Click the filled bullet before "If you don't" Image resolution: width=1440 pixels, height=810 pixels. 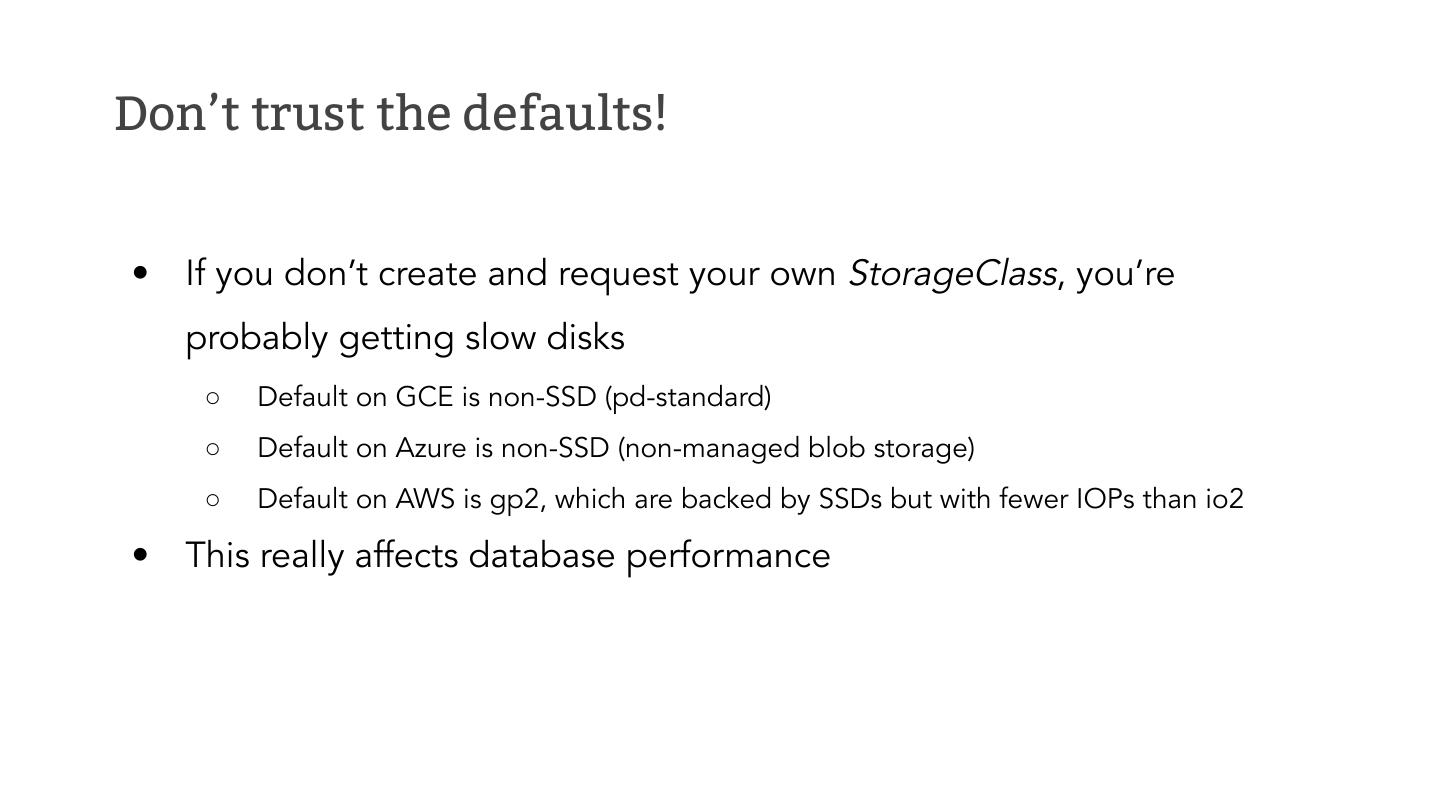pyautogui.click(x=141, y=273)
